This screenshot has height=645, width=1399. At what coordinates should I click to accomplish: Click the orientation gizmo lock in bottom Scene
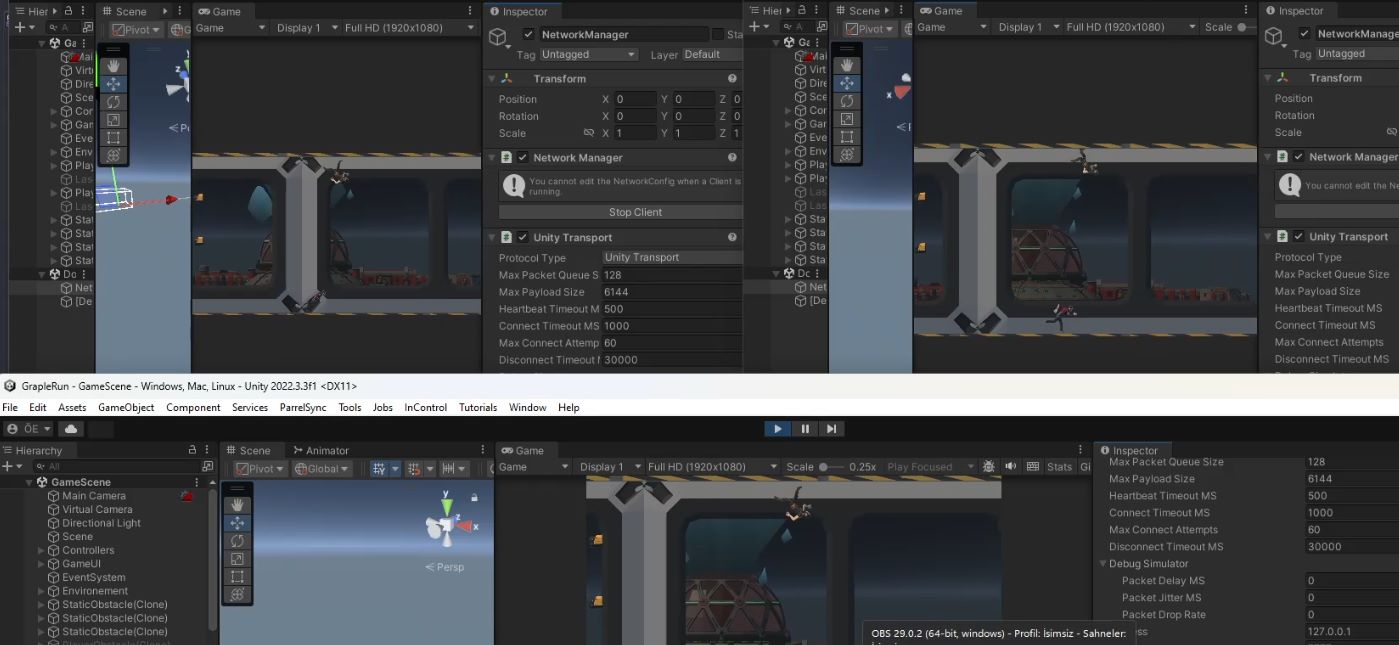click(474, 497)
